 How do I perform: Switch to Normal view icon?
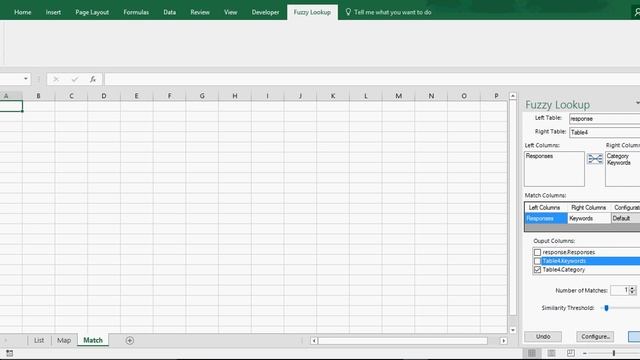(x=532, y=353)
